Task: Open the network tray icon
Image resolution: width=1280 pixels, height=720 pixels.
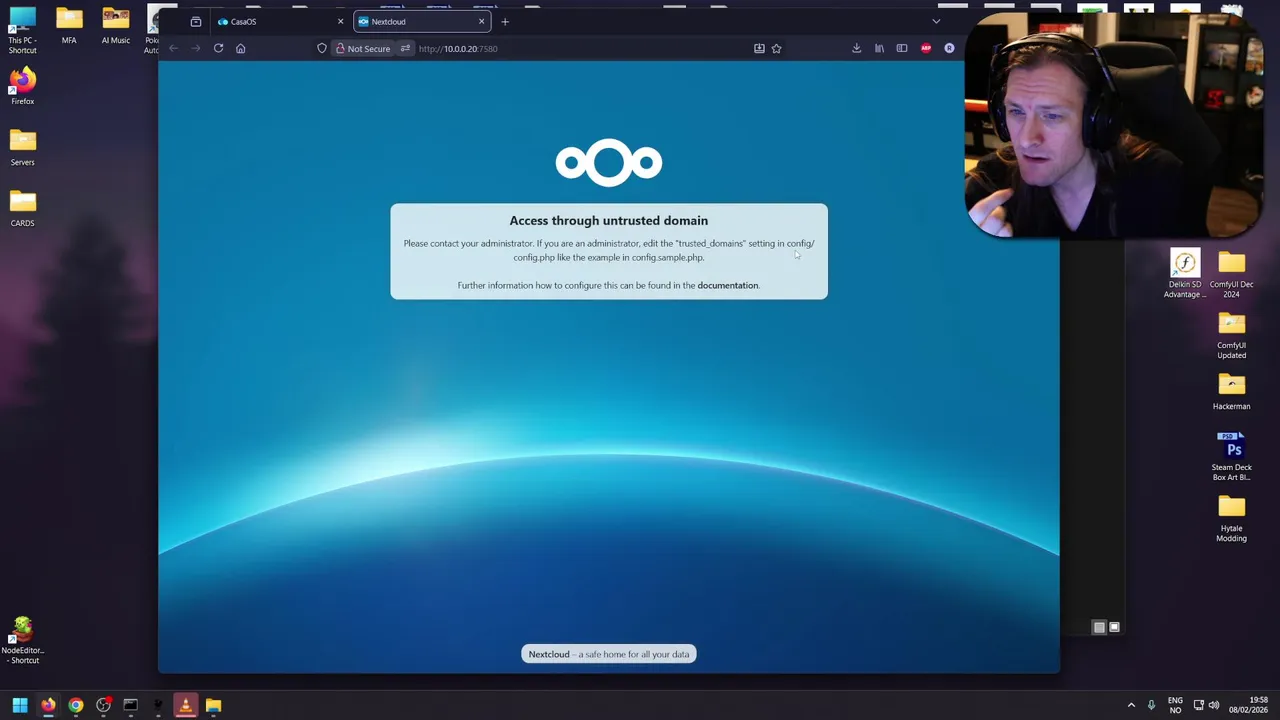Action: 1198,705
